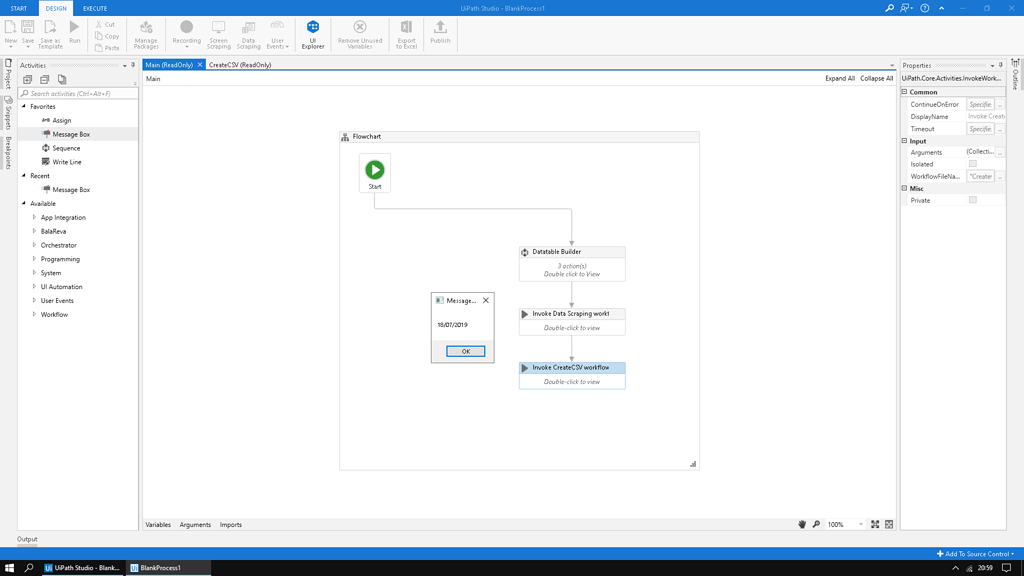Open the CreateCSV (ReadOnly) tab
The image size is (1024, 576).
(240, 63)
